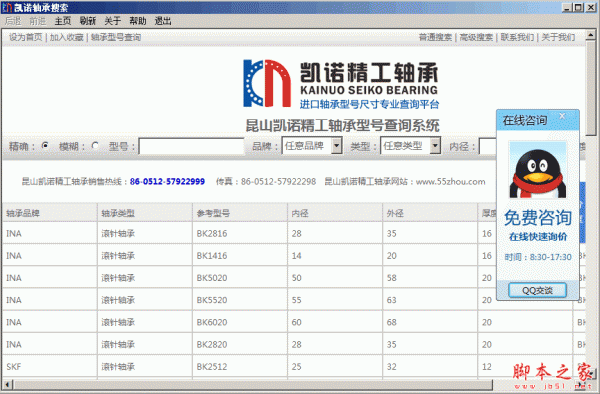The image size is (600, 394).
Task: Click the 加入收藏 link
Action: click(x=67, y=37)
